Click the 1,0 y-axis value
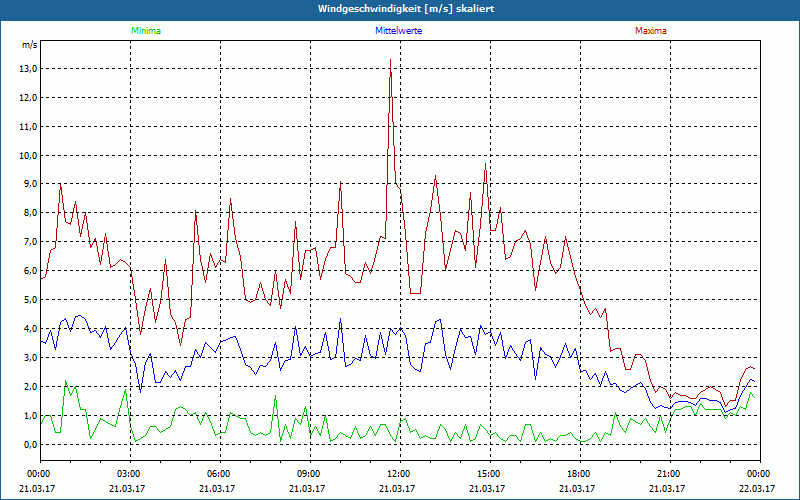The width and height of the screenshot is (800, 500). (31, 416)
